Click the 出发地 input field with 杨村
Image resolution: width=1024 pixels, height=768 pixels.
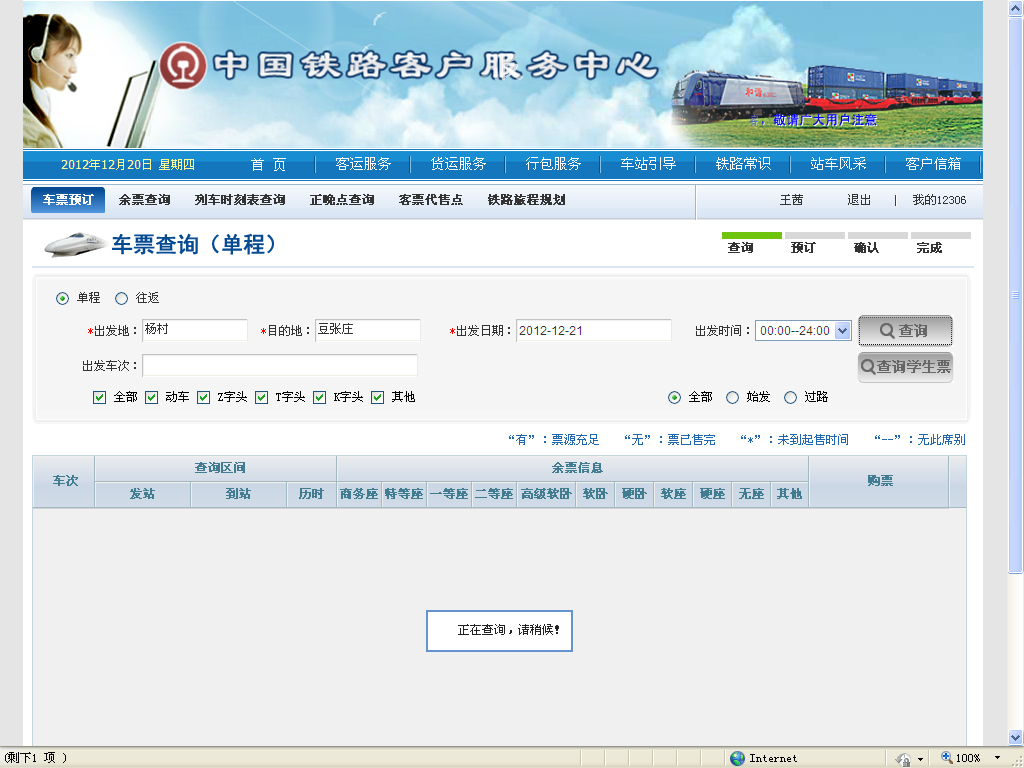click(195, 330)
